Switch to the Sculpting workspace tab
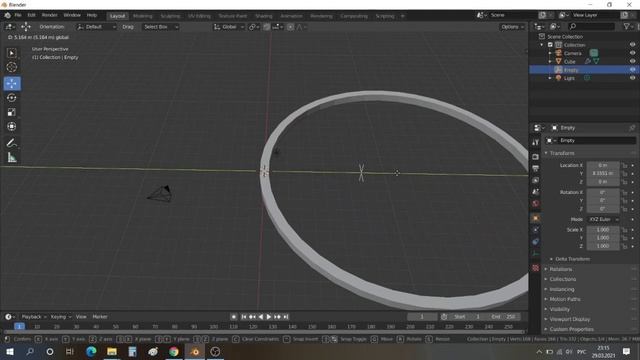Viewport: 640px width, 360px height. click(170, 16)
